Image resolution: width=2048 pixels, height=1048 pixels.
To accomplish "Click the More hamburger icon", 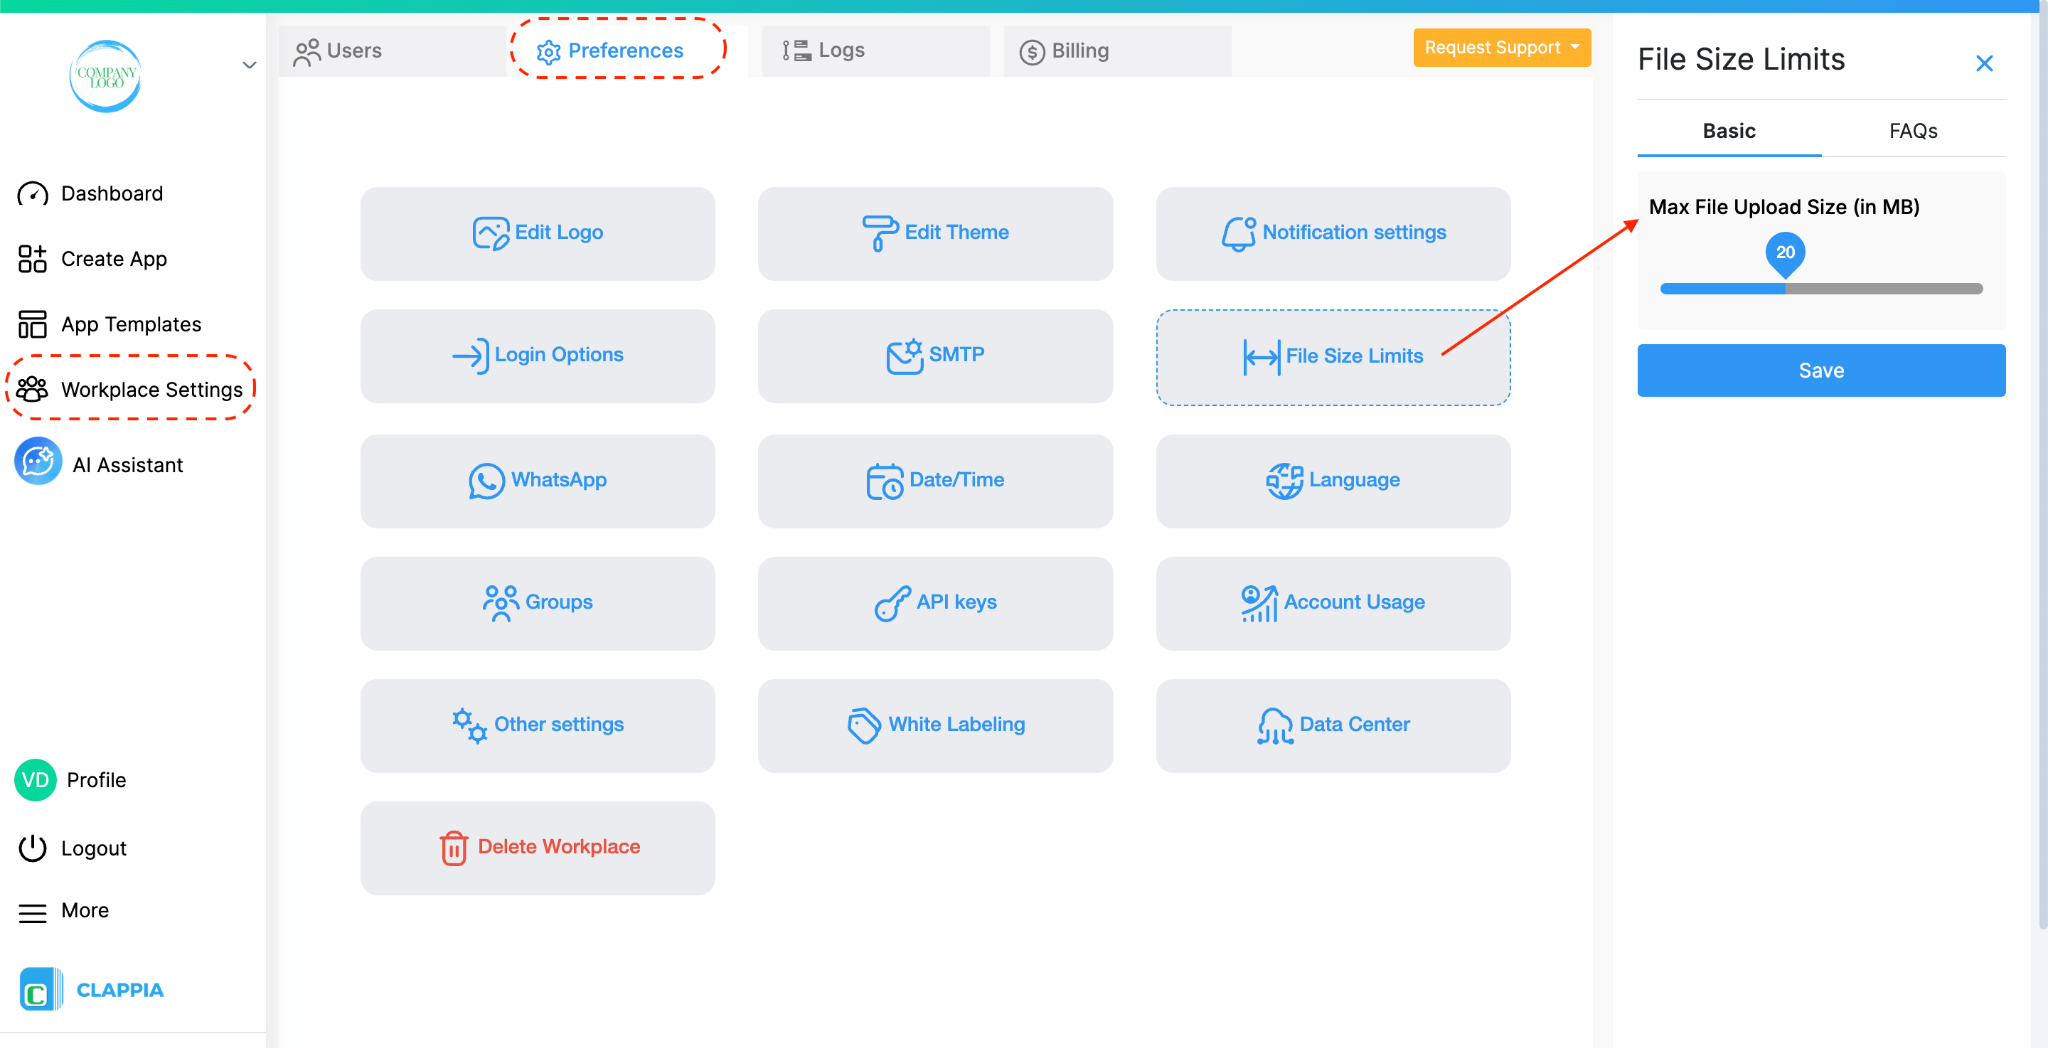I will (33, 913).
